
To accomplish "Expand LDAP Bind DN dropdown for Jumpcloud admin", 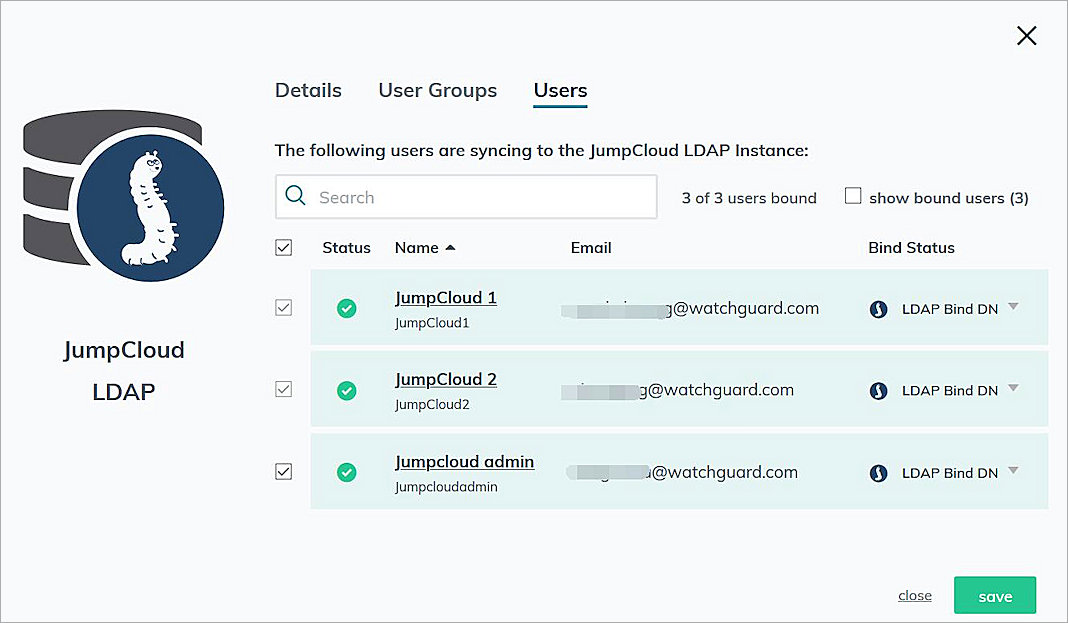I will 1013,471.
